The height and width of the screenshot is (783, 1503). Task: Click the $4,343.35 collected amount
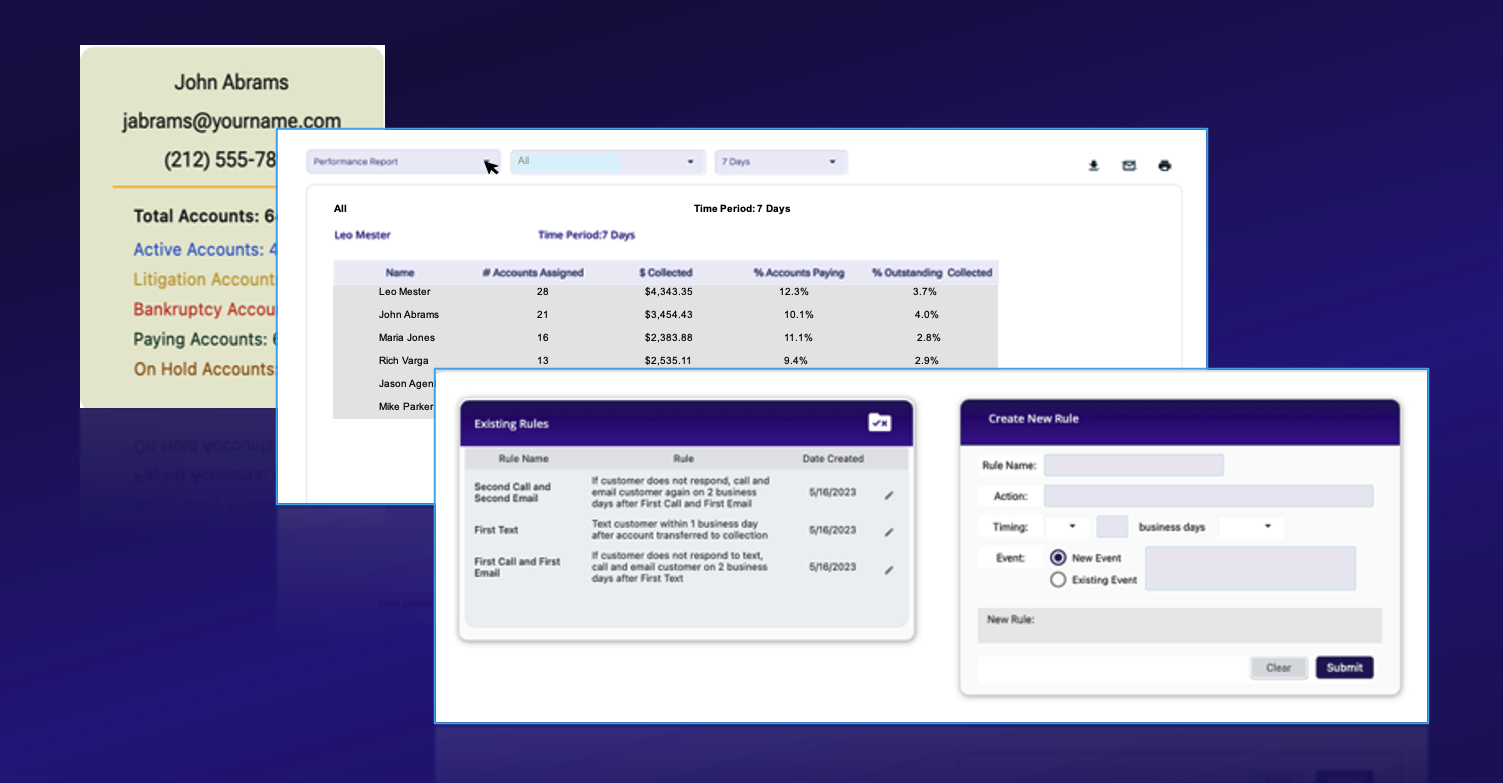point(669,292)
